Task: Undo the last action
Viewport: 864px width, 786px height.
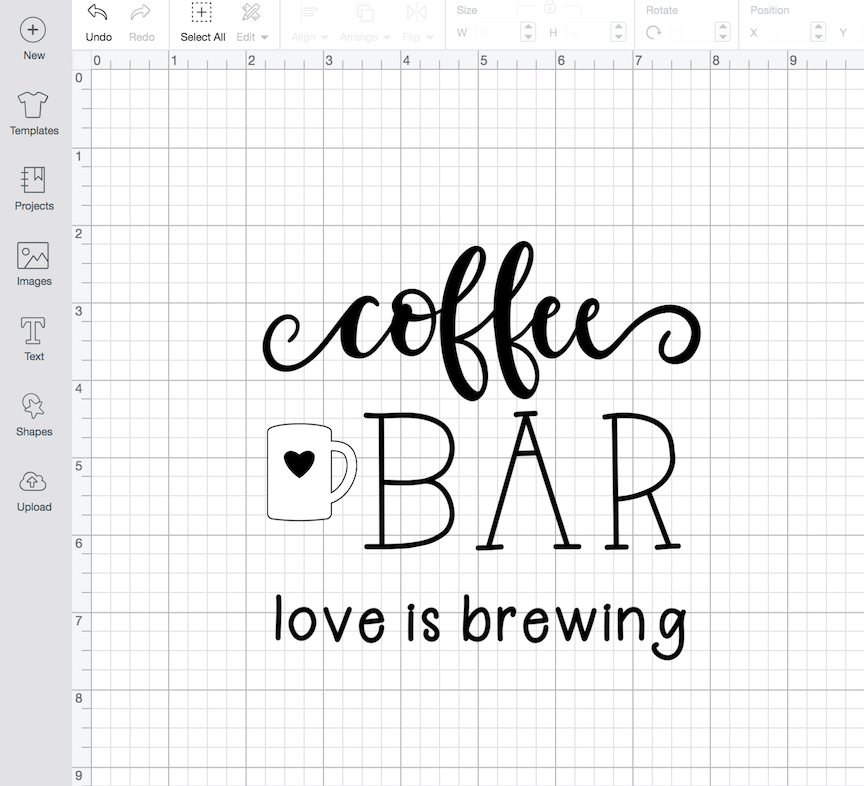Action: click(97, 22)
